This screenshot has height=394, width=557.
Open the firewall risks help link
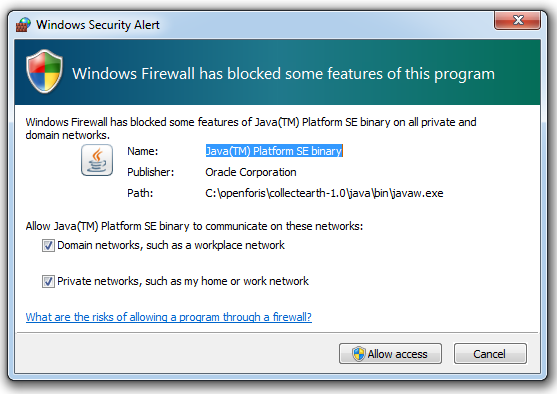[169, 317]
